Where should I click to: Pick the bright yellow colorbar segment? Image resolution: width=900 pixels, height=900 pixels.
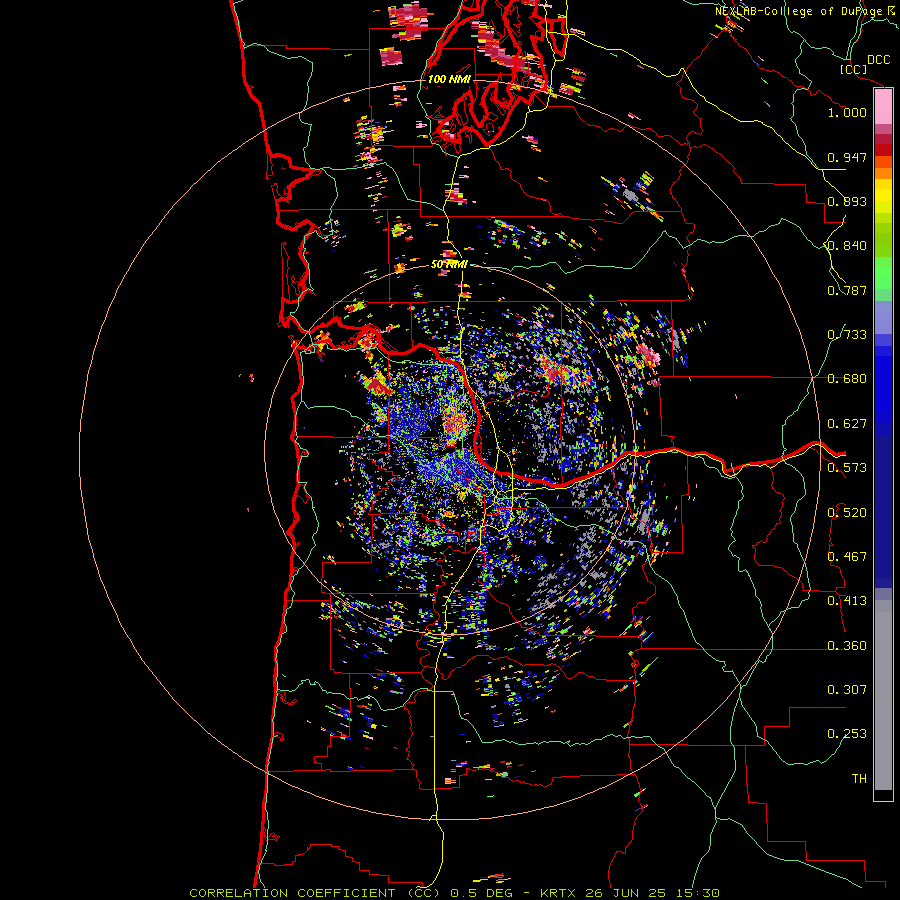pos(883,196)
